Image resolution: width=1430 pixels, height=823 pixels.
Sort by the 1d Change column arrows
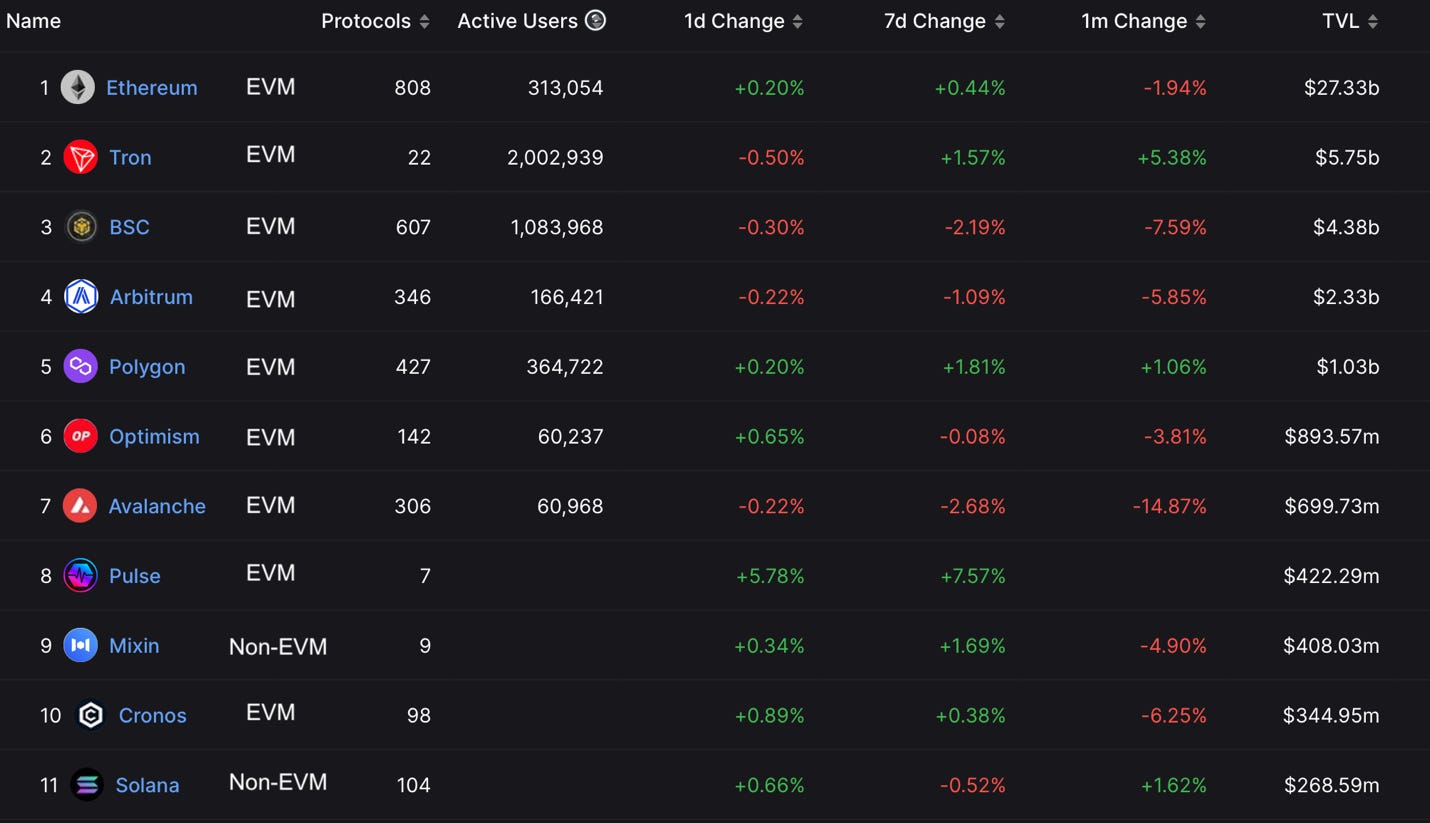(x=797, y=21)
